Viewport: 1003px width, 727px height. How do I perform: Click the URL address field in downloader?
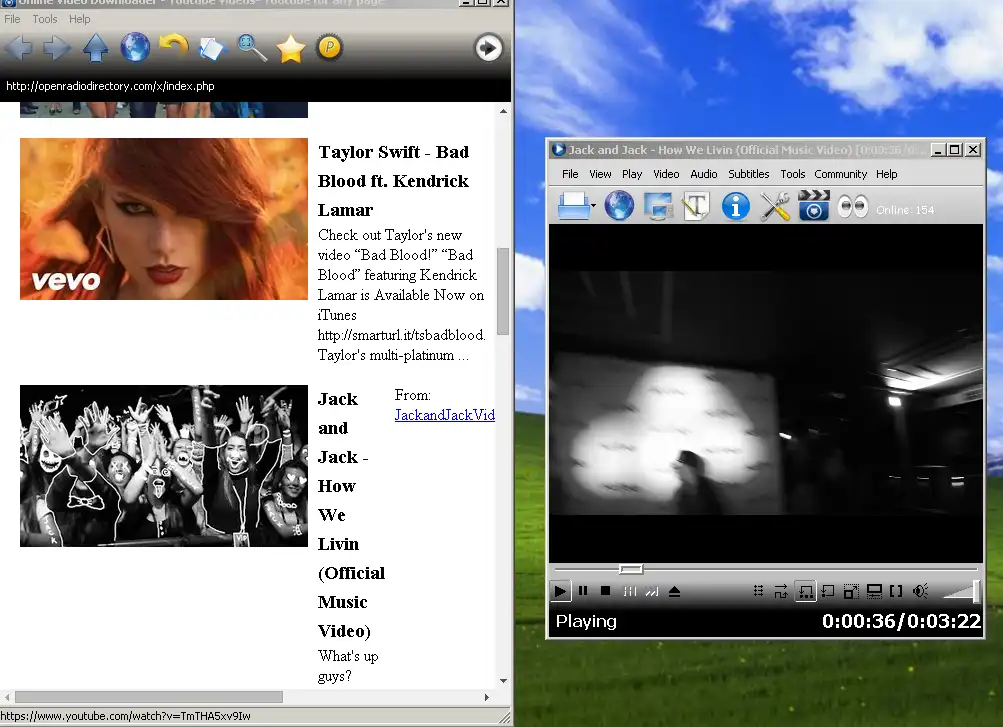(x=255, y=86)
